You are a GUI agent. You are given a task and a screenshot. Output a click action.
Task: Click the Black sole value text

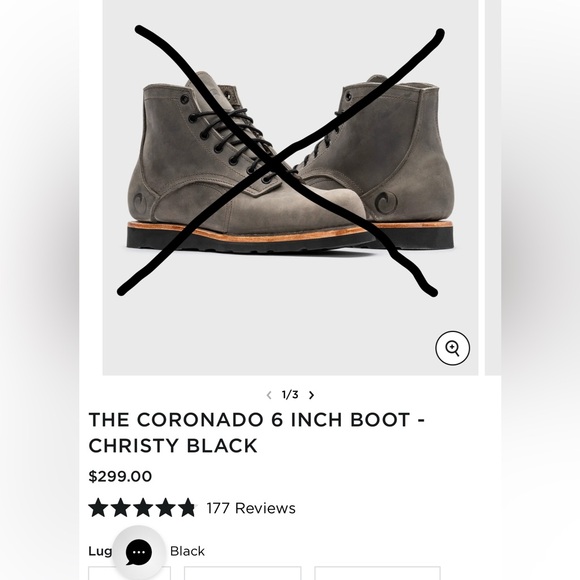coord(187,551)
